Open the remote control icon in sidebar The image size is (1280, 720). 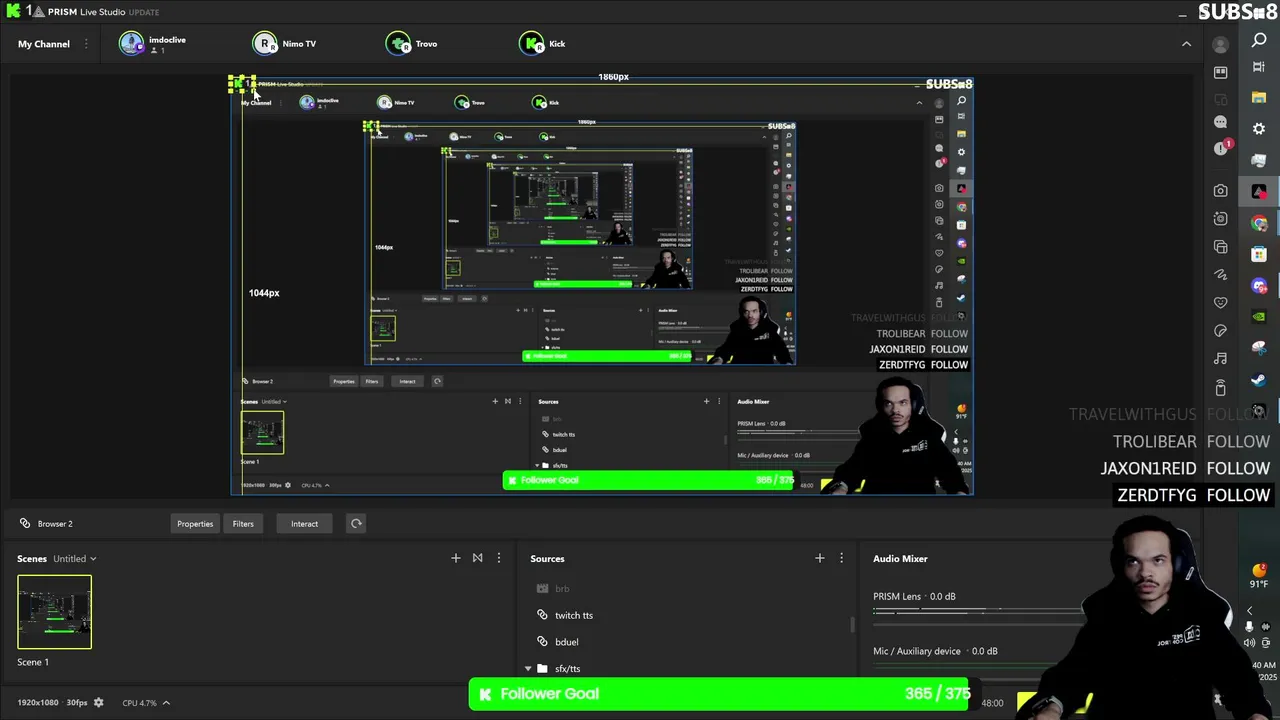(1220, 387)
